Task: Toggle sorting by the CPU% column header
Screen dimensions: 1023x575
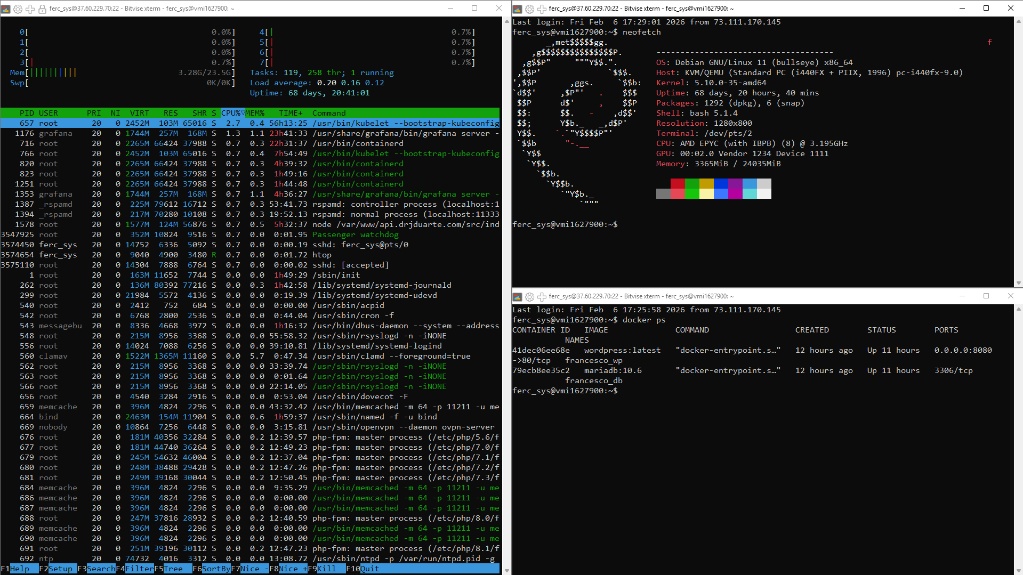Action: tap(232, 113)
